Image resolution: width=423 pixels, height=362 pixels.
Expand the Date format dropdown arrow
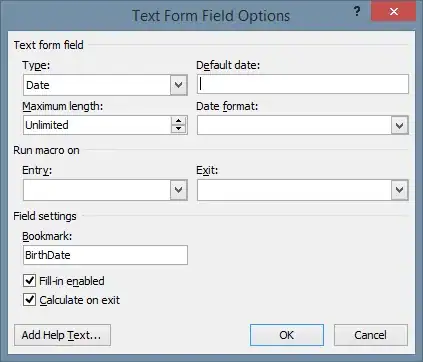[399, 125]
